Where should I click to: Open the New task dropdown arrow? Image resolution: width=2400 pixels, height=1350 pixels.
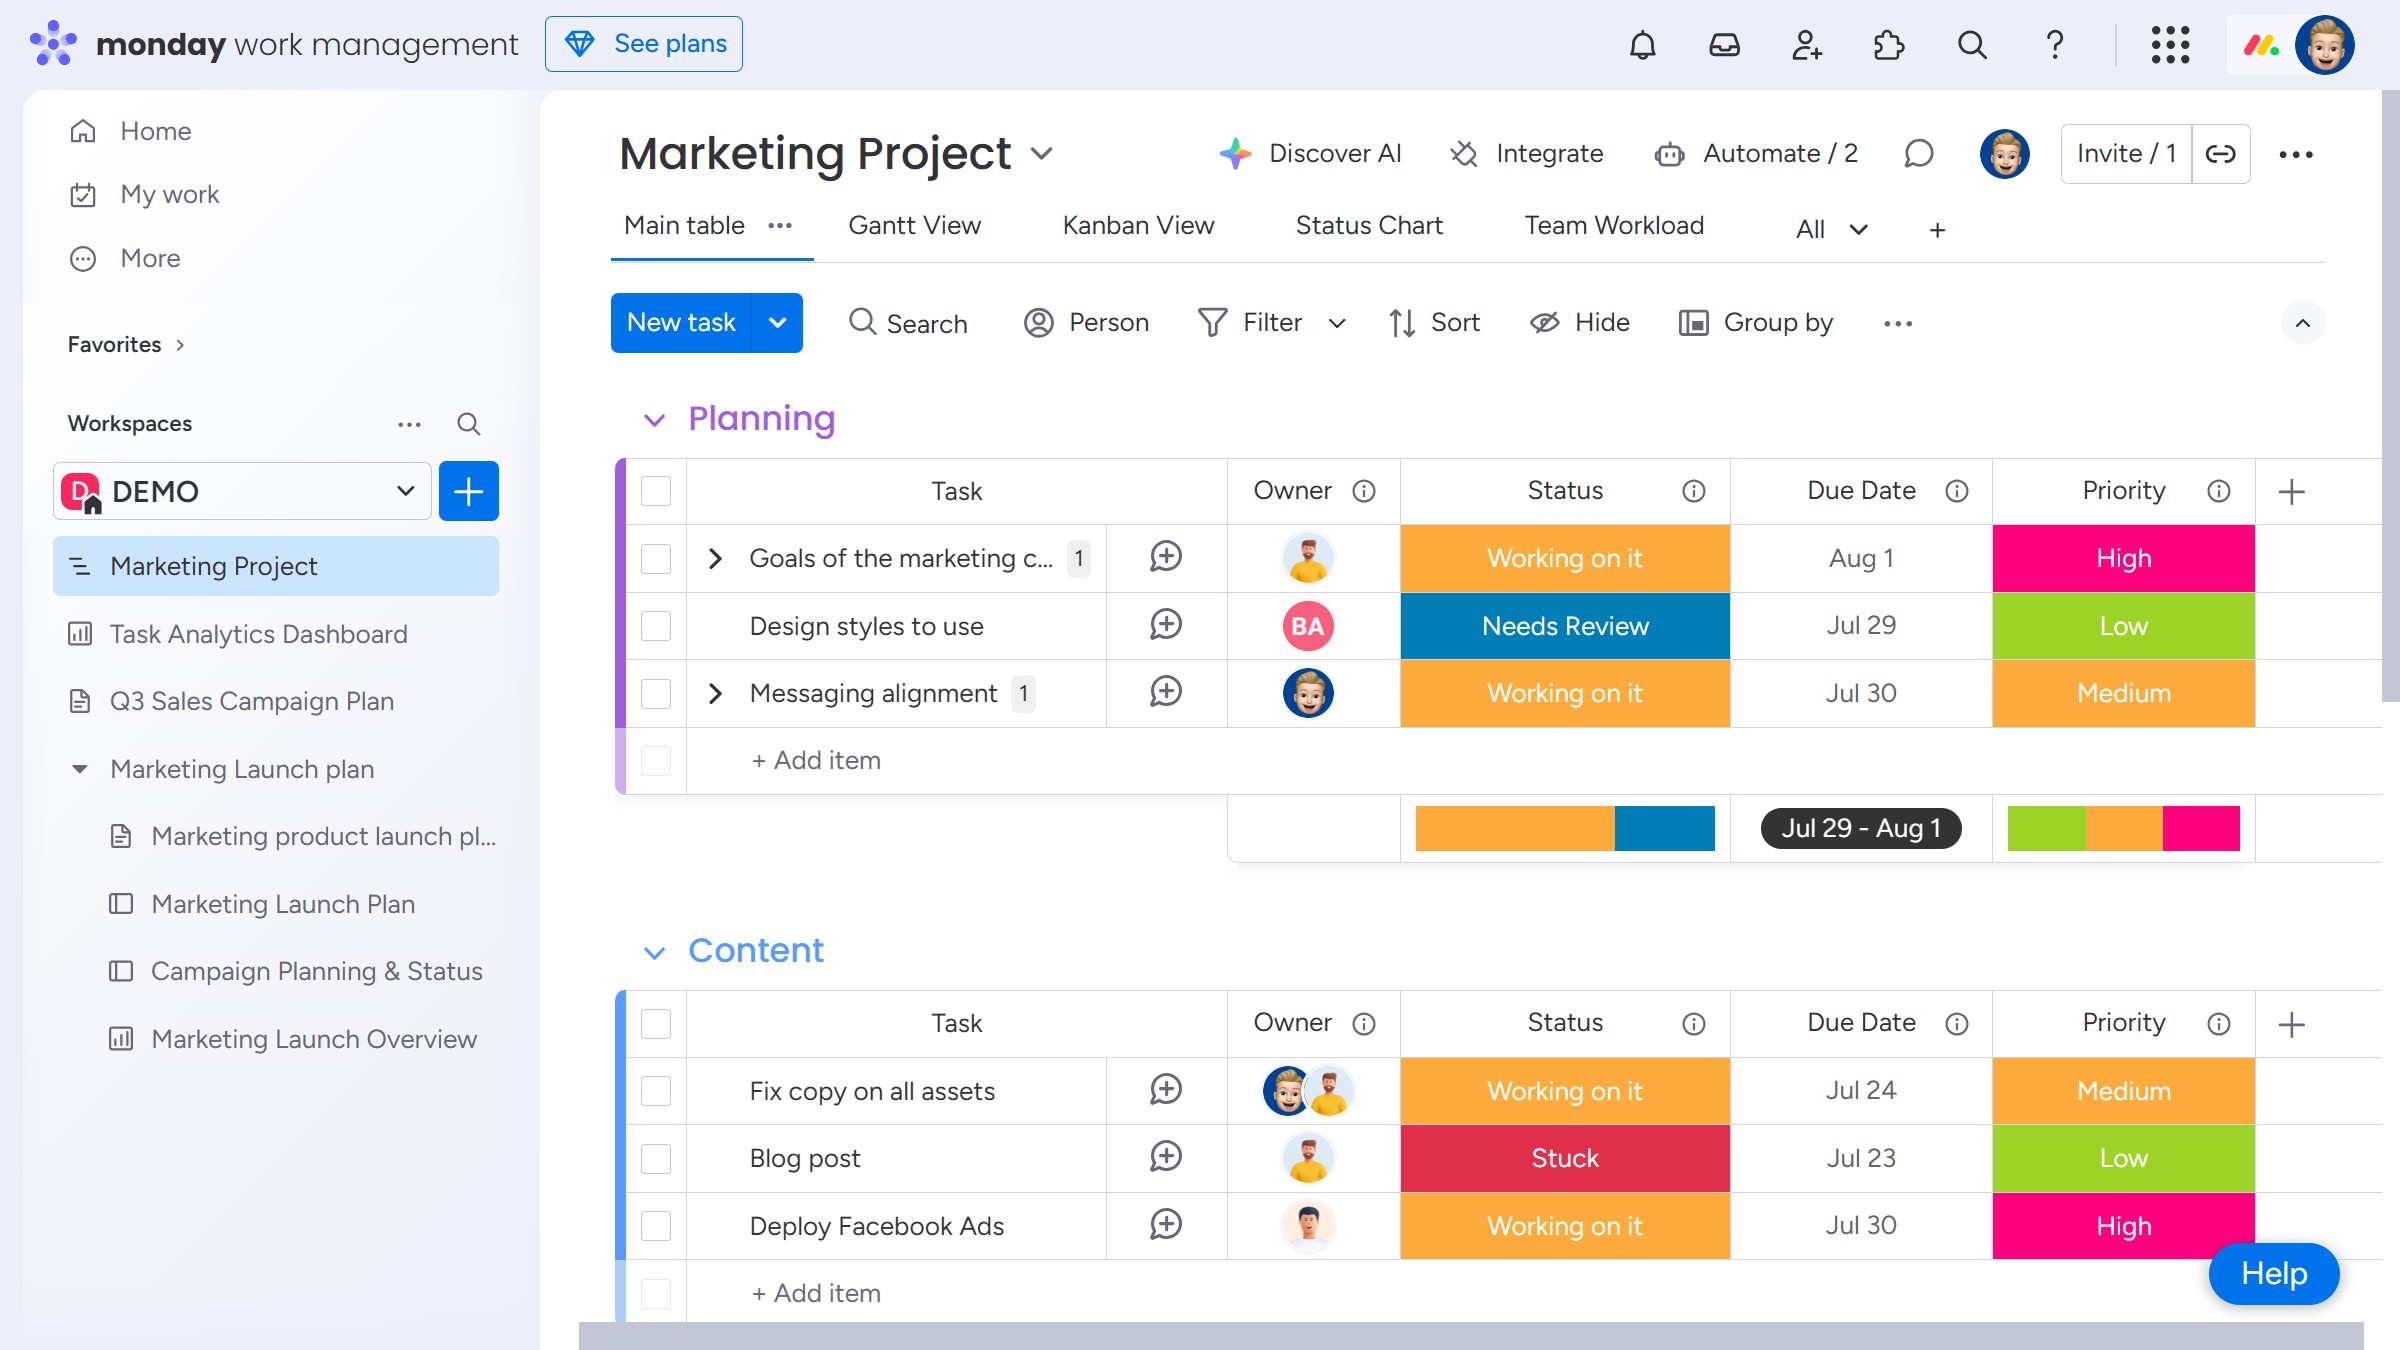tap(777, 323)
